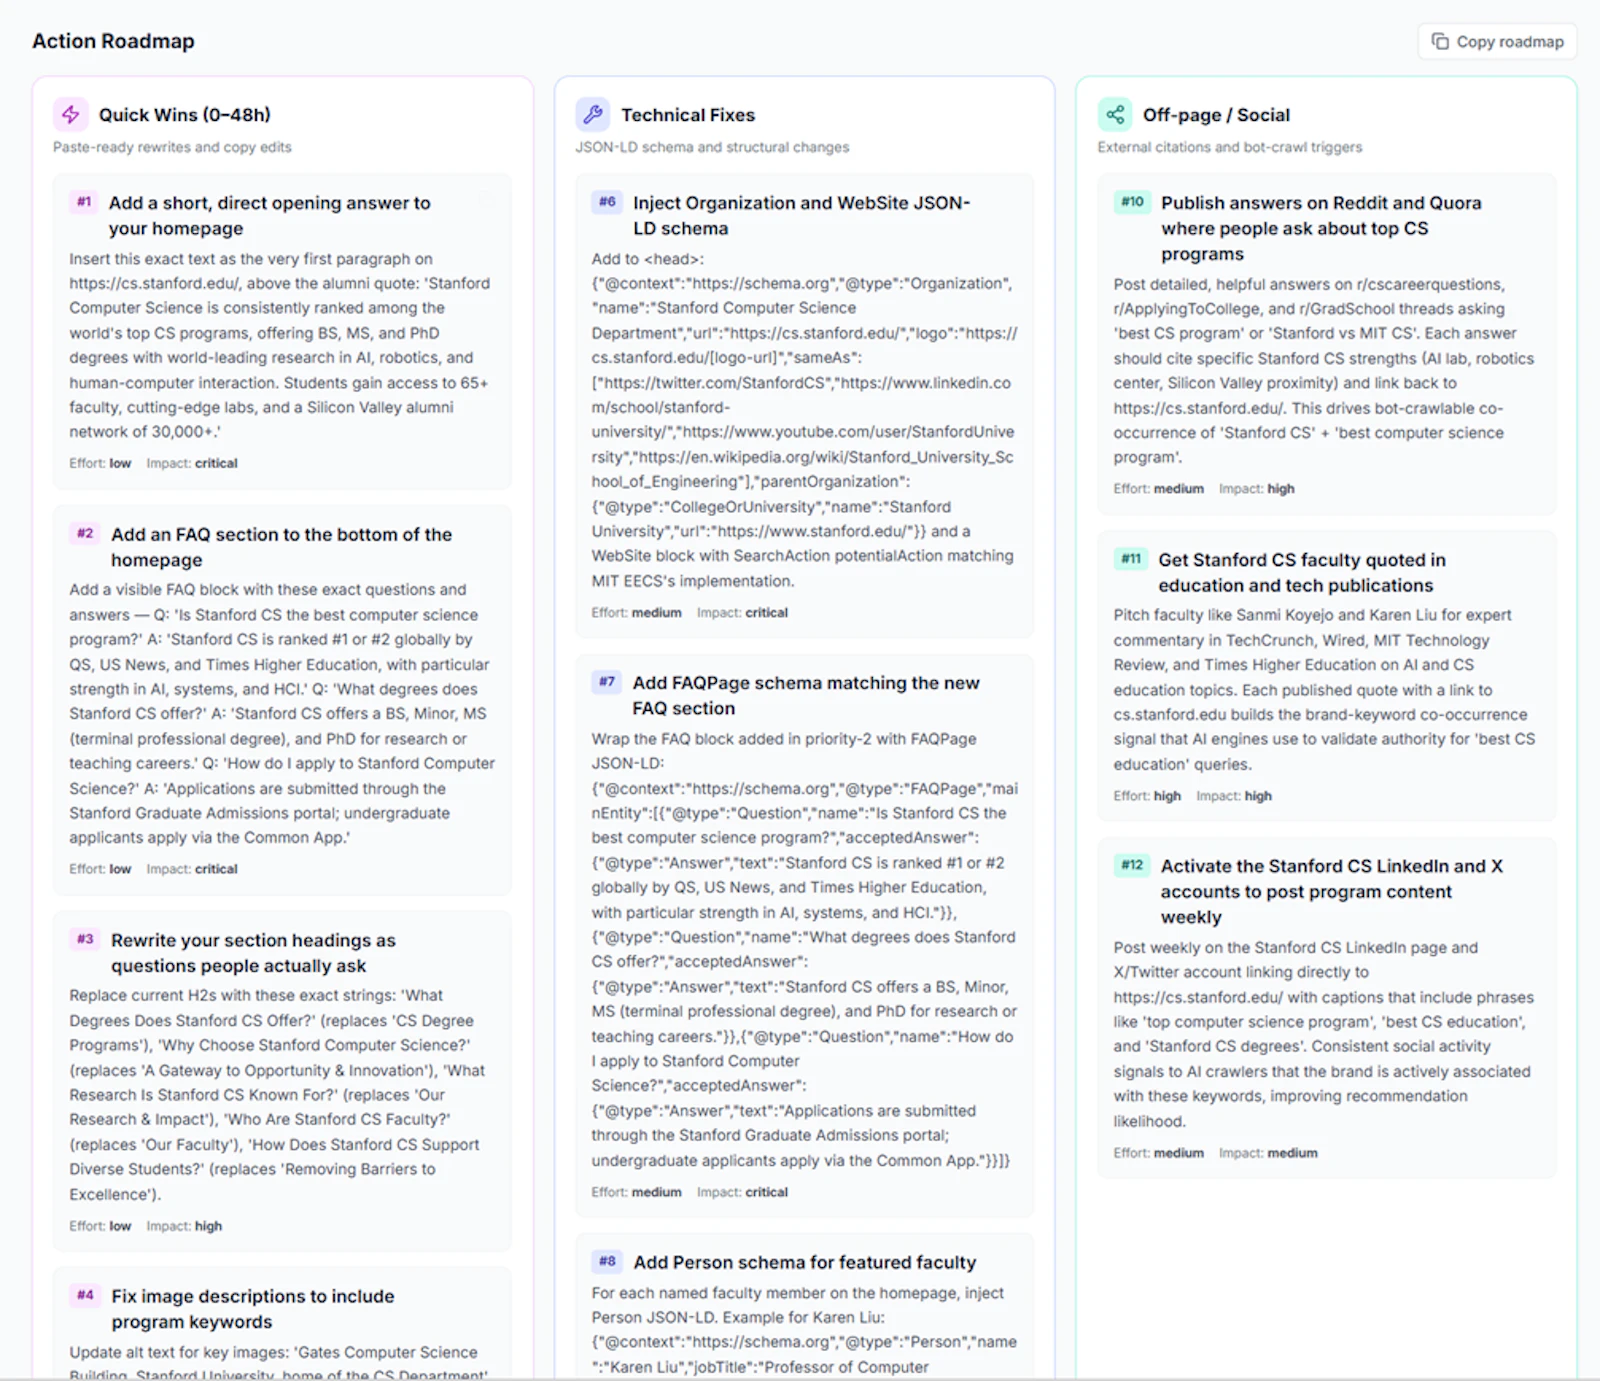Select the Technical Fixes column title
The width and height of the screenshot is (1600, 1381).
click(x=688, y=115)
